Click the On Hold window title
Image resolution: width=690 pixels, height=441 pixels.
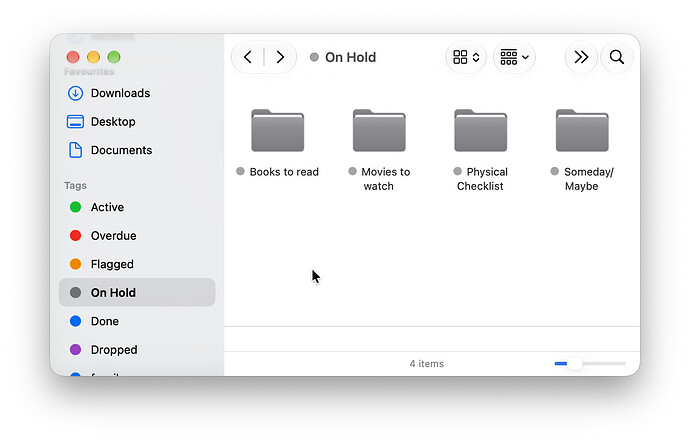(350, 57)
